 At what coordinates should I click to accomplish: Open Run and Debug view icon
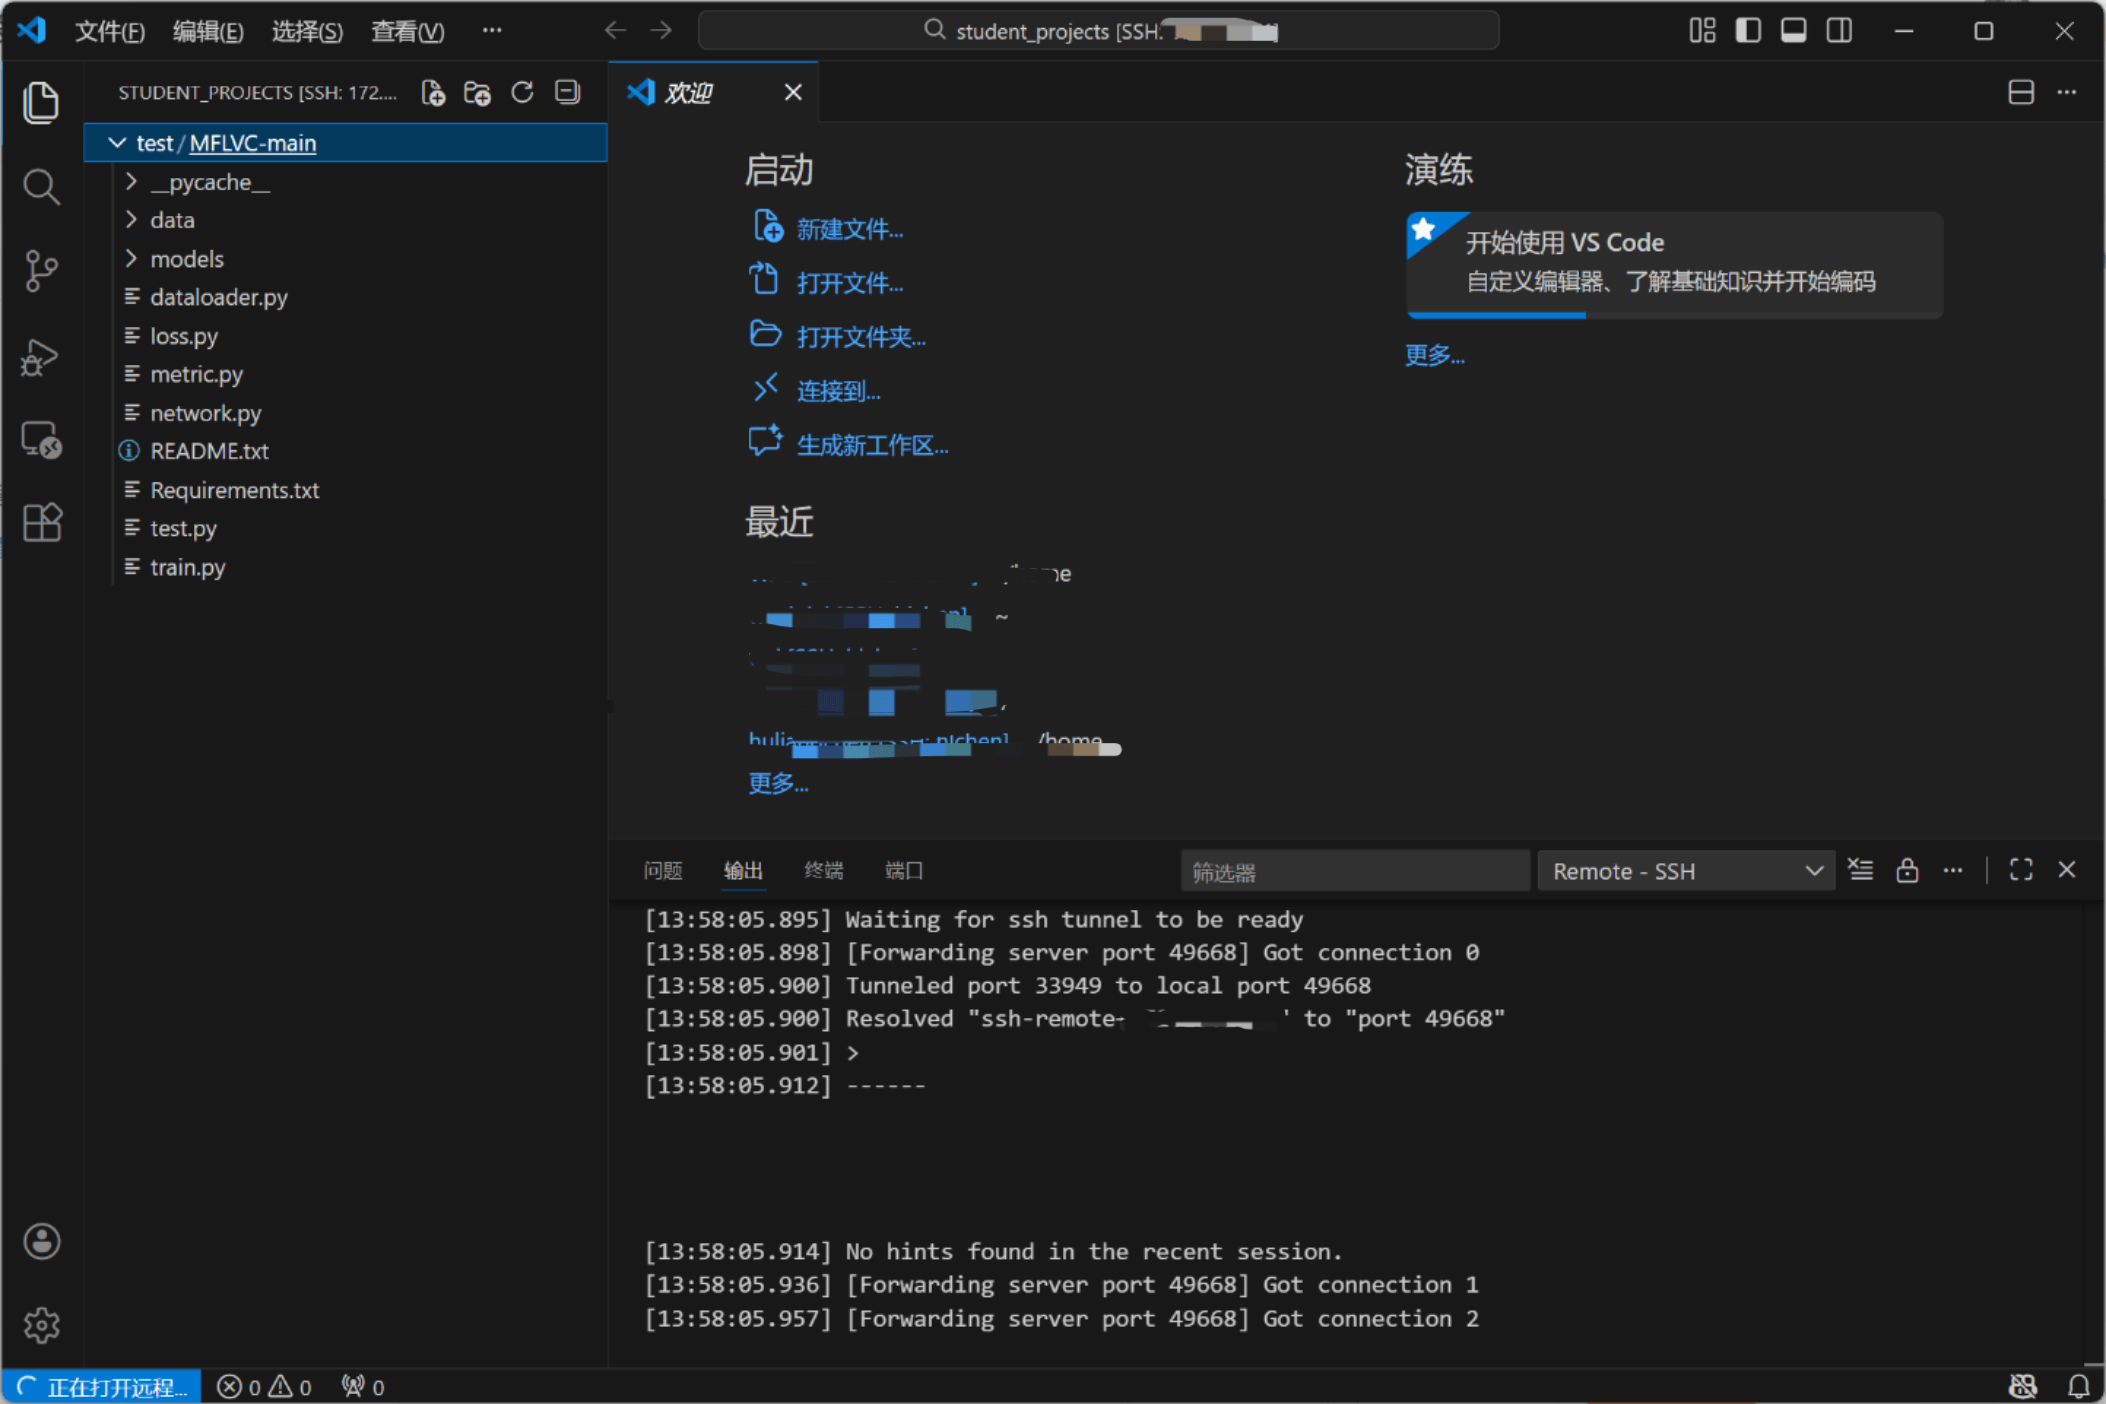[x=41, y=357]
